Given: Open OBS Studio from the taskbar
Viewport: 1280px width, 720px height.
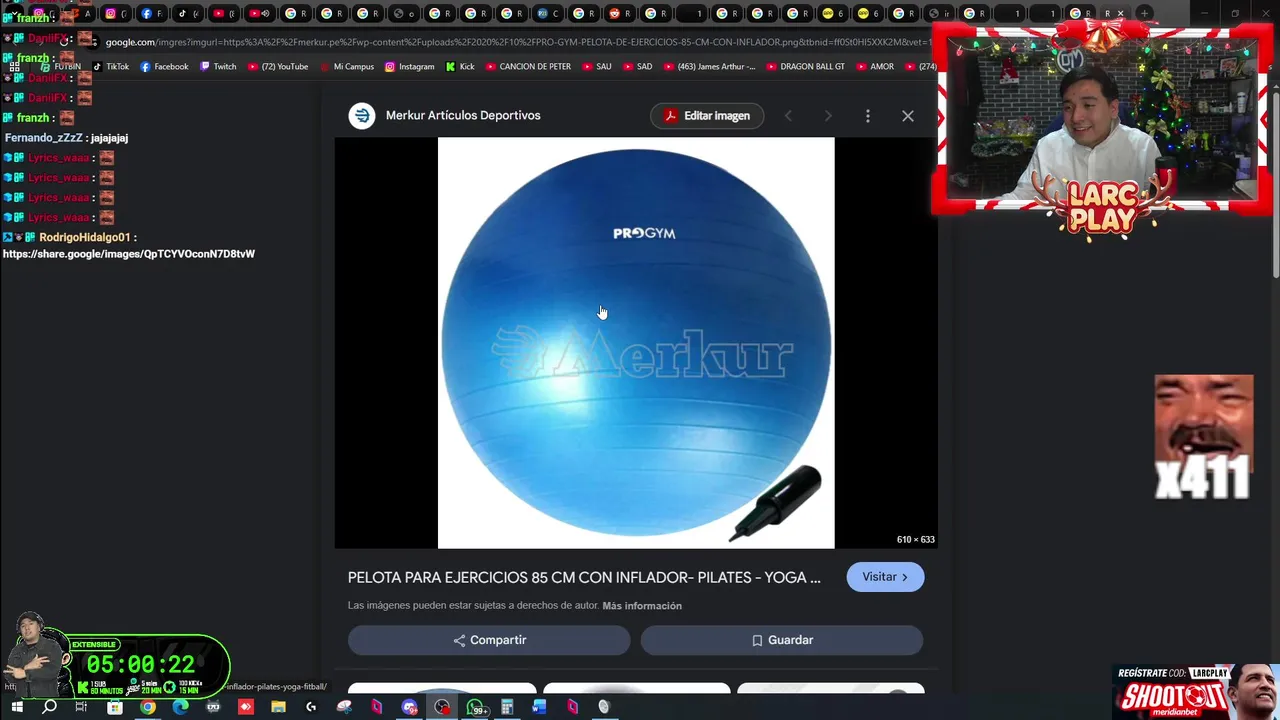Looking at the screenshot, I should click(442, 707).
